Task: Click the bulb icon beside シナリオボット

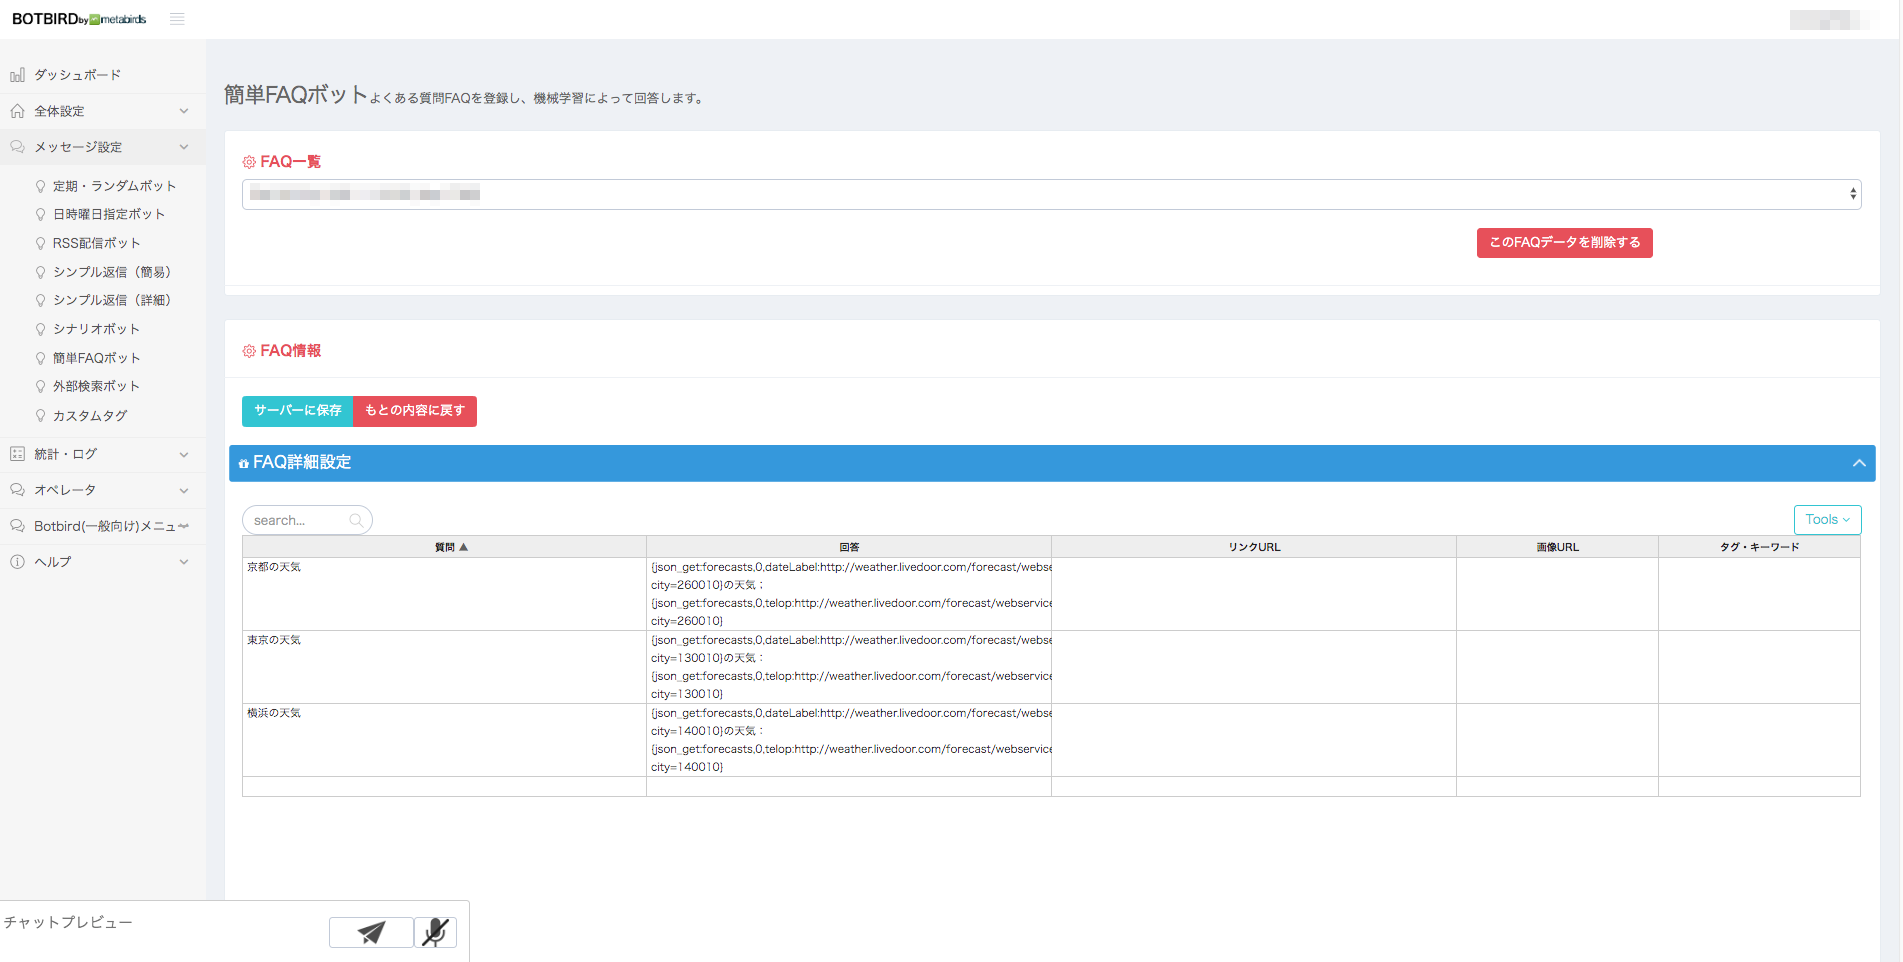Action: point(40,329)
